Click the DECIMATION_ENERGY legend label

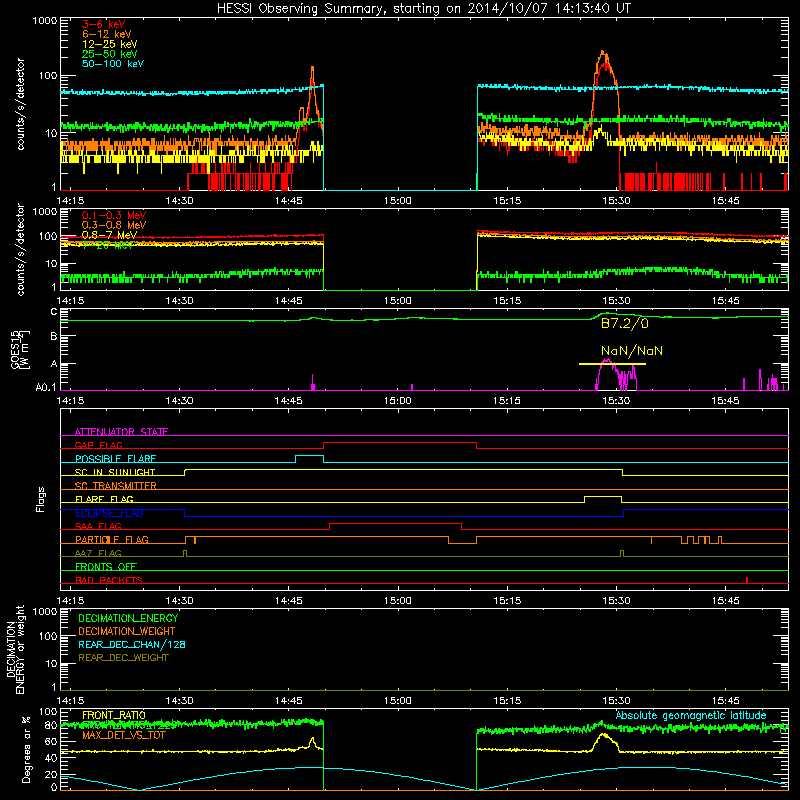[x=128, y=618]
